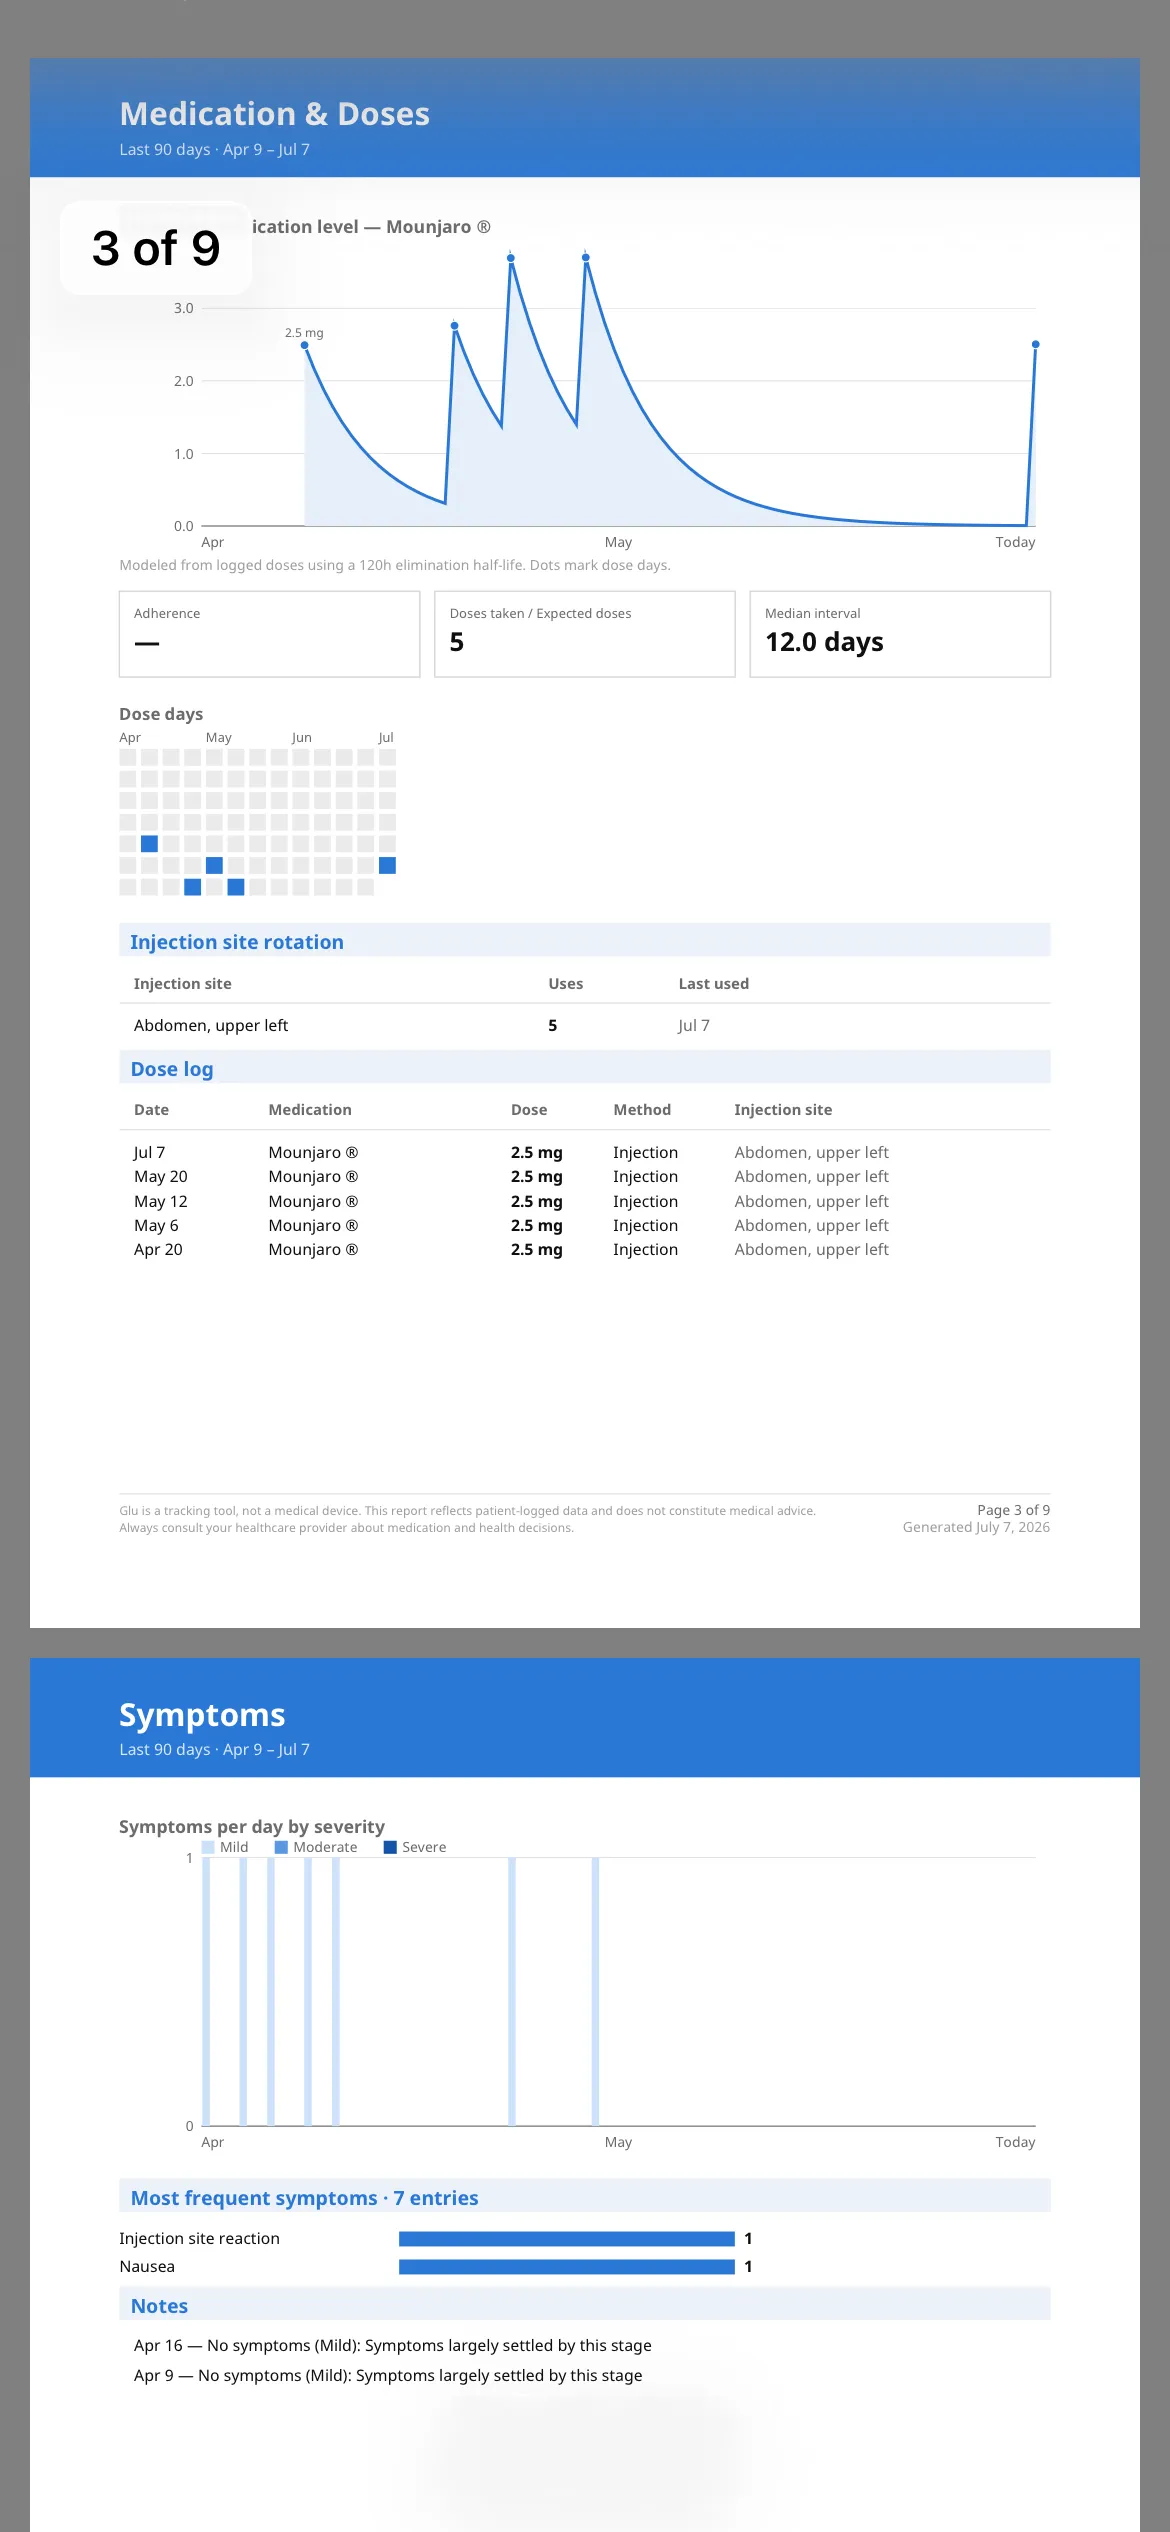Image resolution: width=1170 pixels, height=2532 pixels.
Task: Click the 'Abdomen, upper left' row in rotation table
Action: 585,1025
